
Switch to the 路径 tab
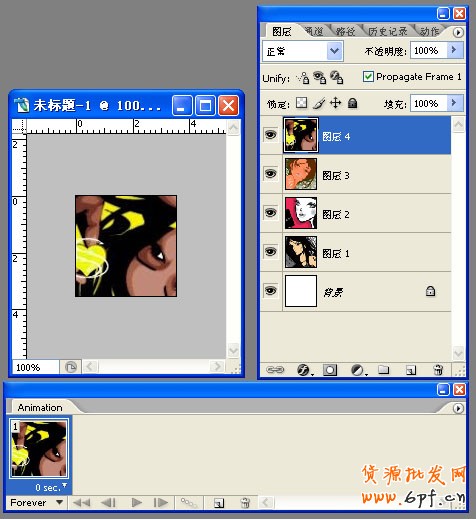[345, 32]
